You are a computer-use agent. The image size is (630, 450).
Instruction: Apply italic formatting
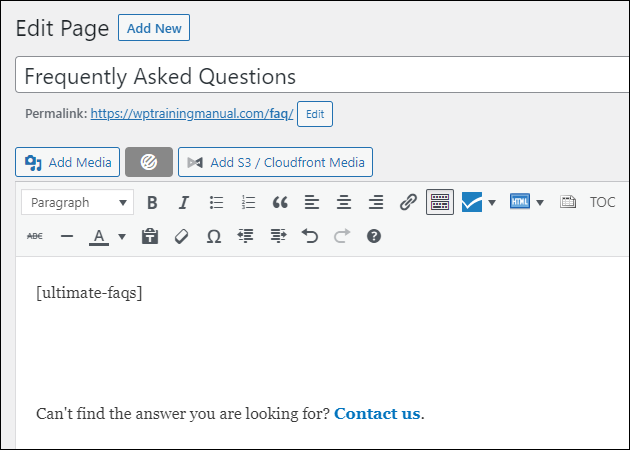184,202
